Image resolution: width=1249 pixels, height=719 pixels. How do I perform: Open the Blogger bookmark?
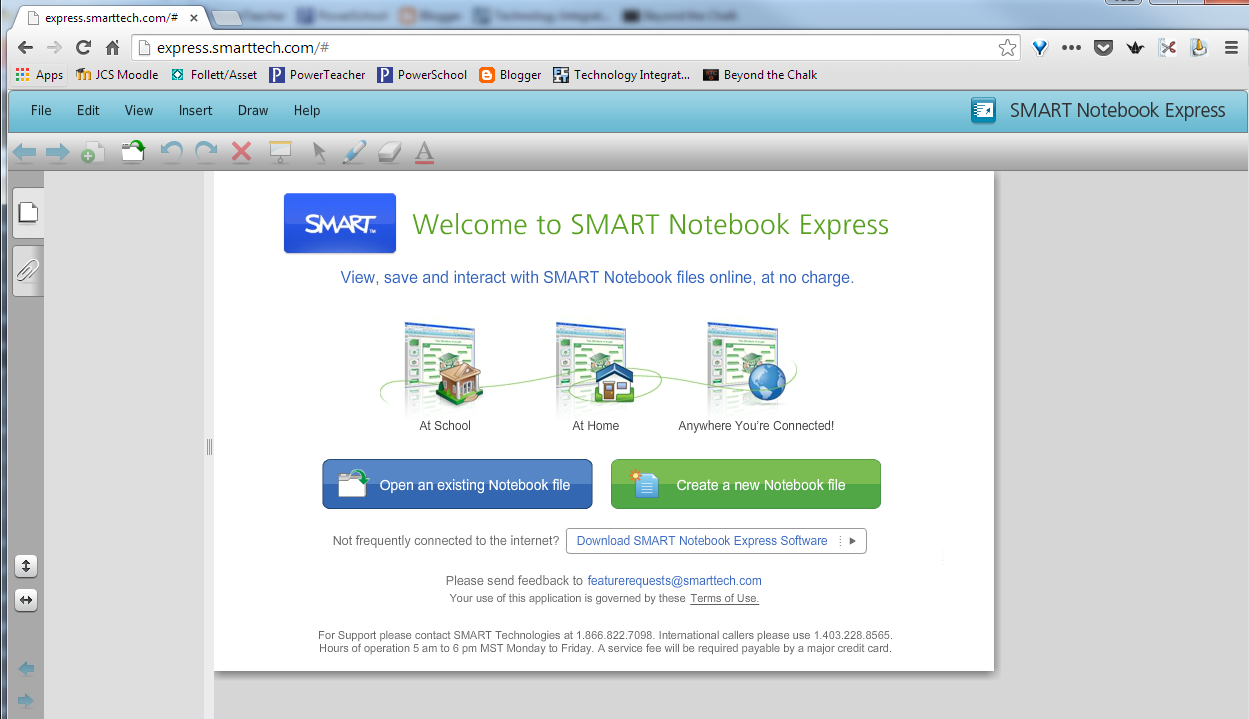tap(510, 75)
